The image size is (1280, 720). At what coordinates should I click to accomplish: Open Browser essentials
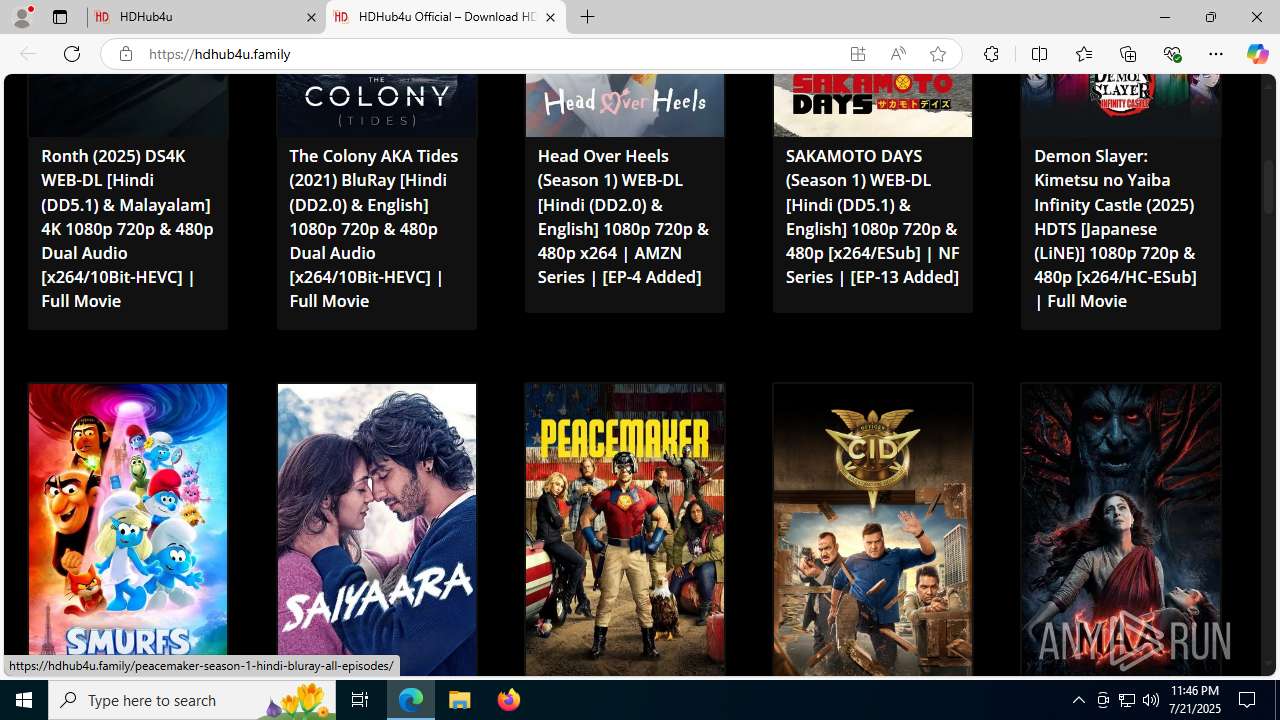[x=1172, y=54]
